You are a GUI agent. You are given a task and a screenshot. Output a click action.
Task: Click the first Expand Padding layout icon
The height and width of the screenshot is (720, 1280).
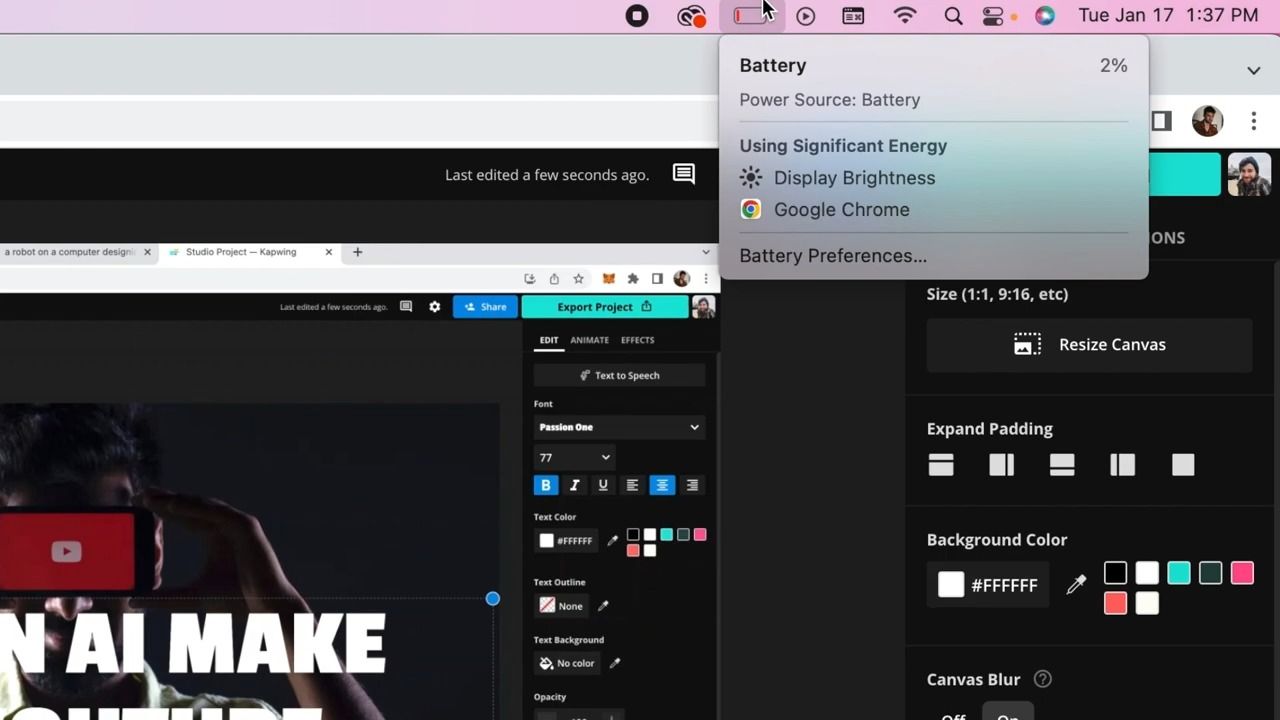pyautogui.click(x=941, y=465)
